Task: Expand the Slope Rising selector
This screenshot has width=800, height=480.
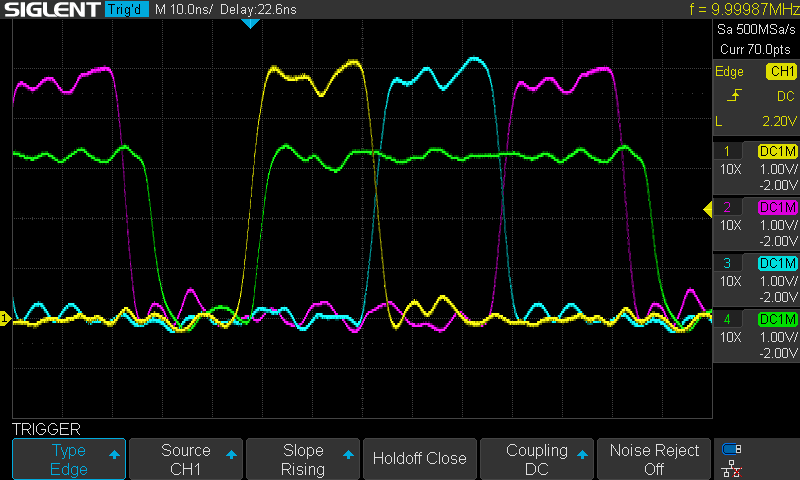Action: (303, 459)
